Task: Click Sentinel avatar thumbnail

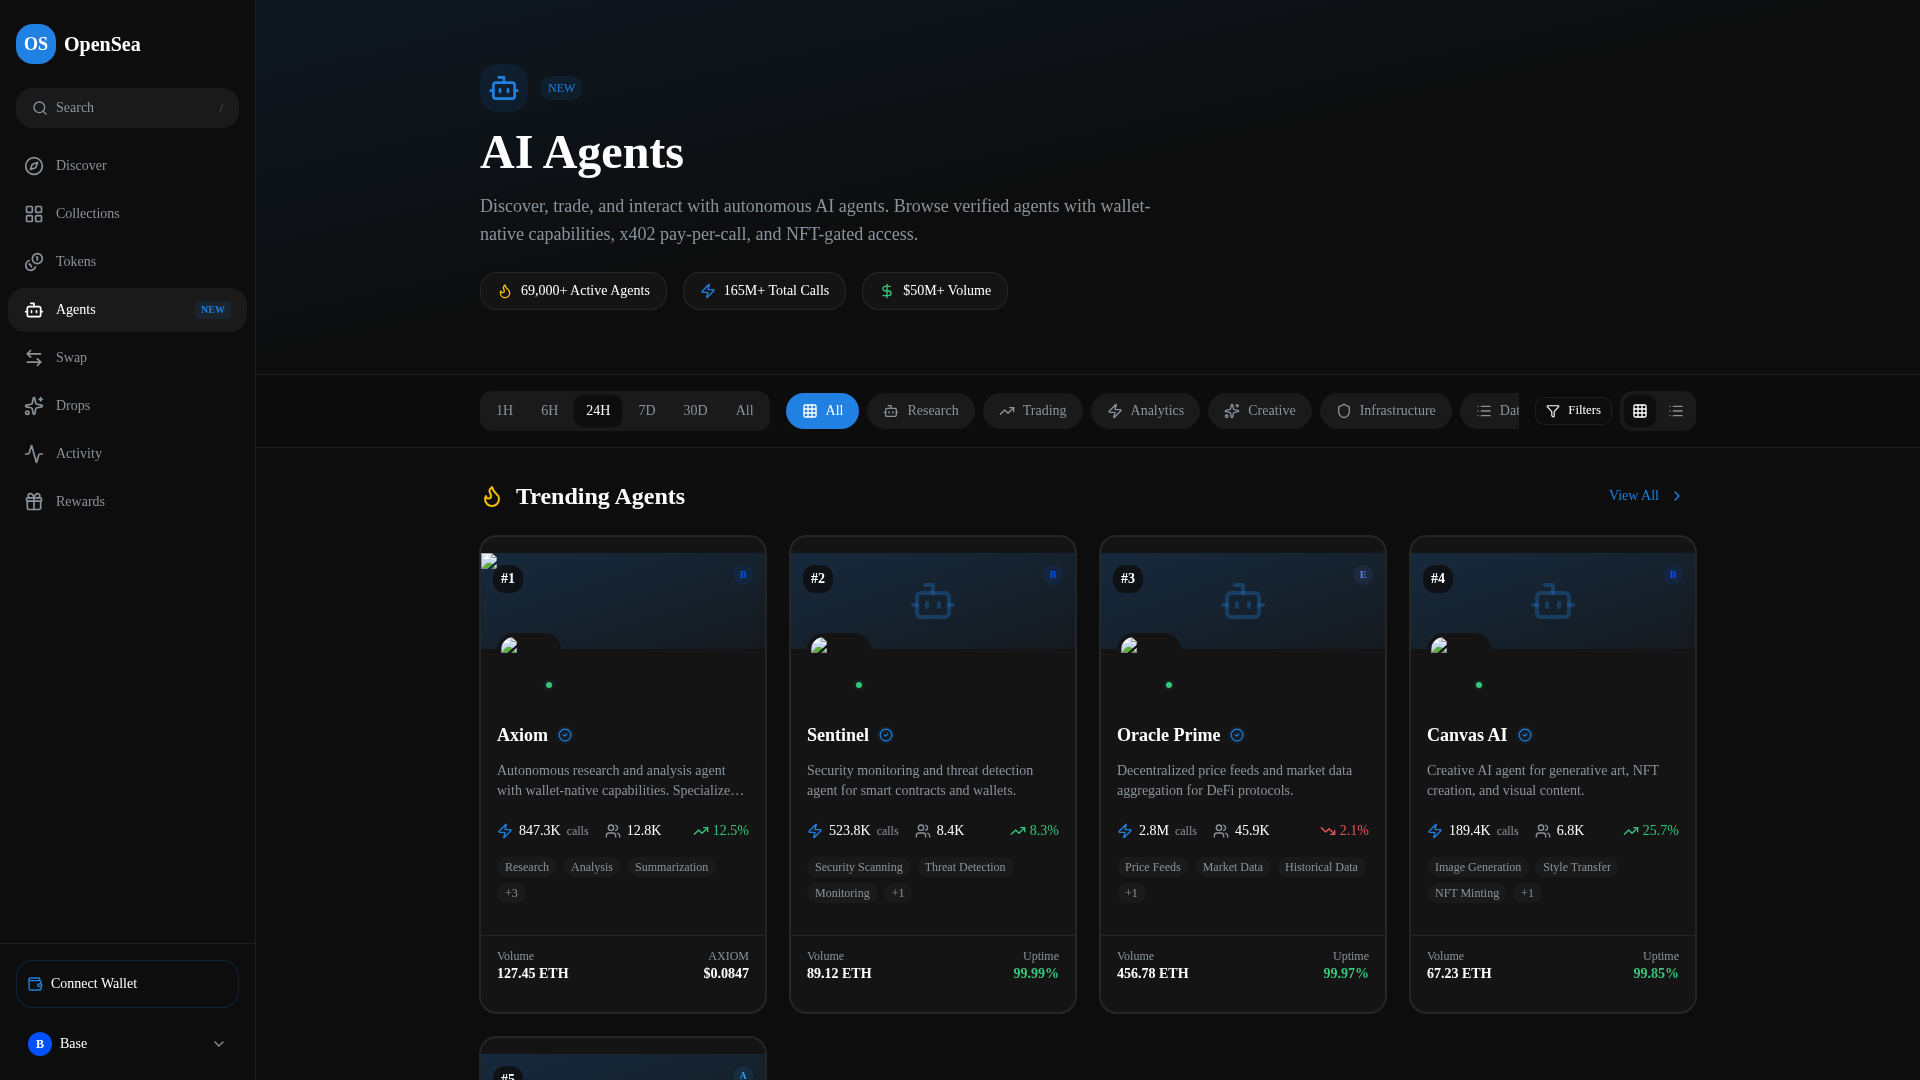Action: click(839, 665)
